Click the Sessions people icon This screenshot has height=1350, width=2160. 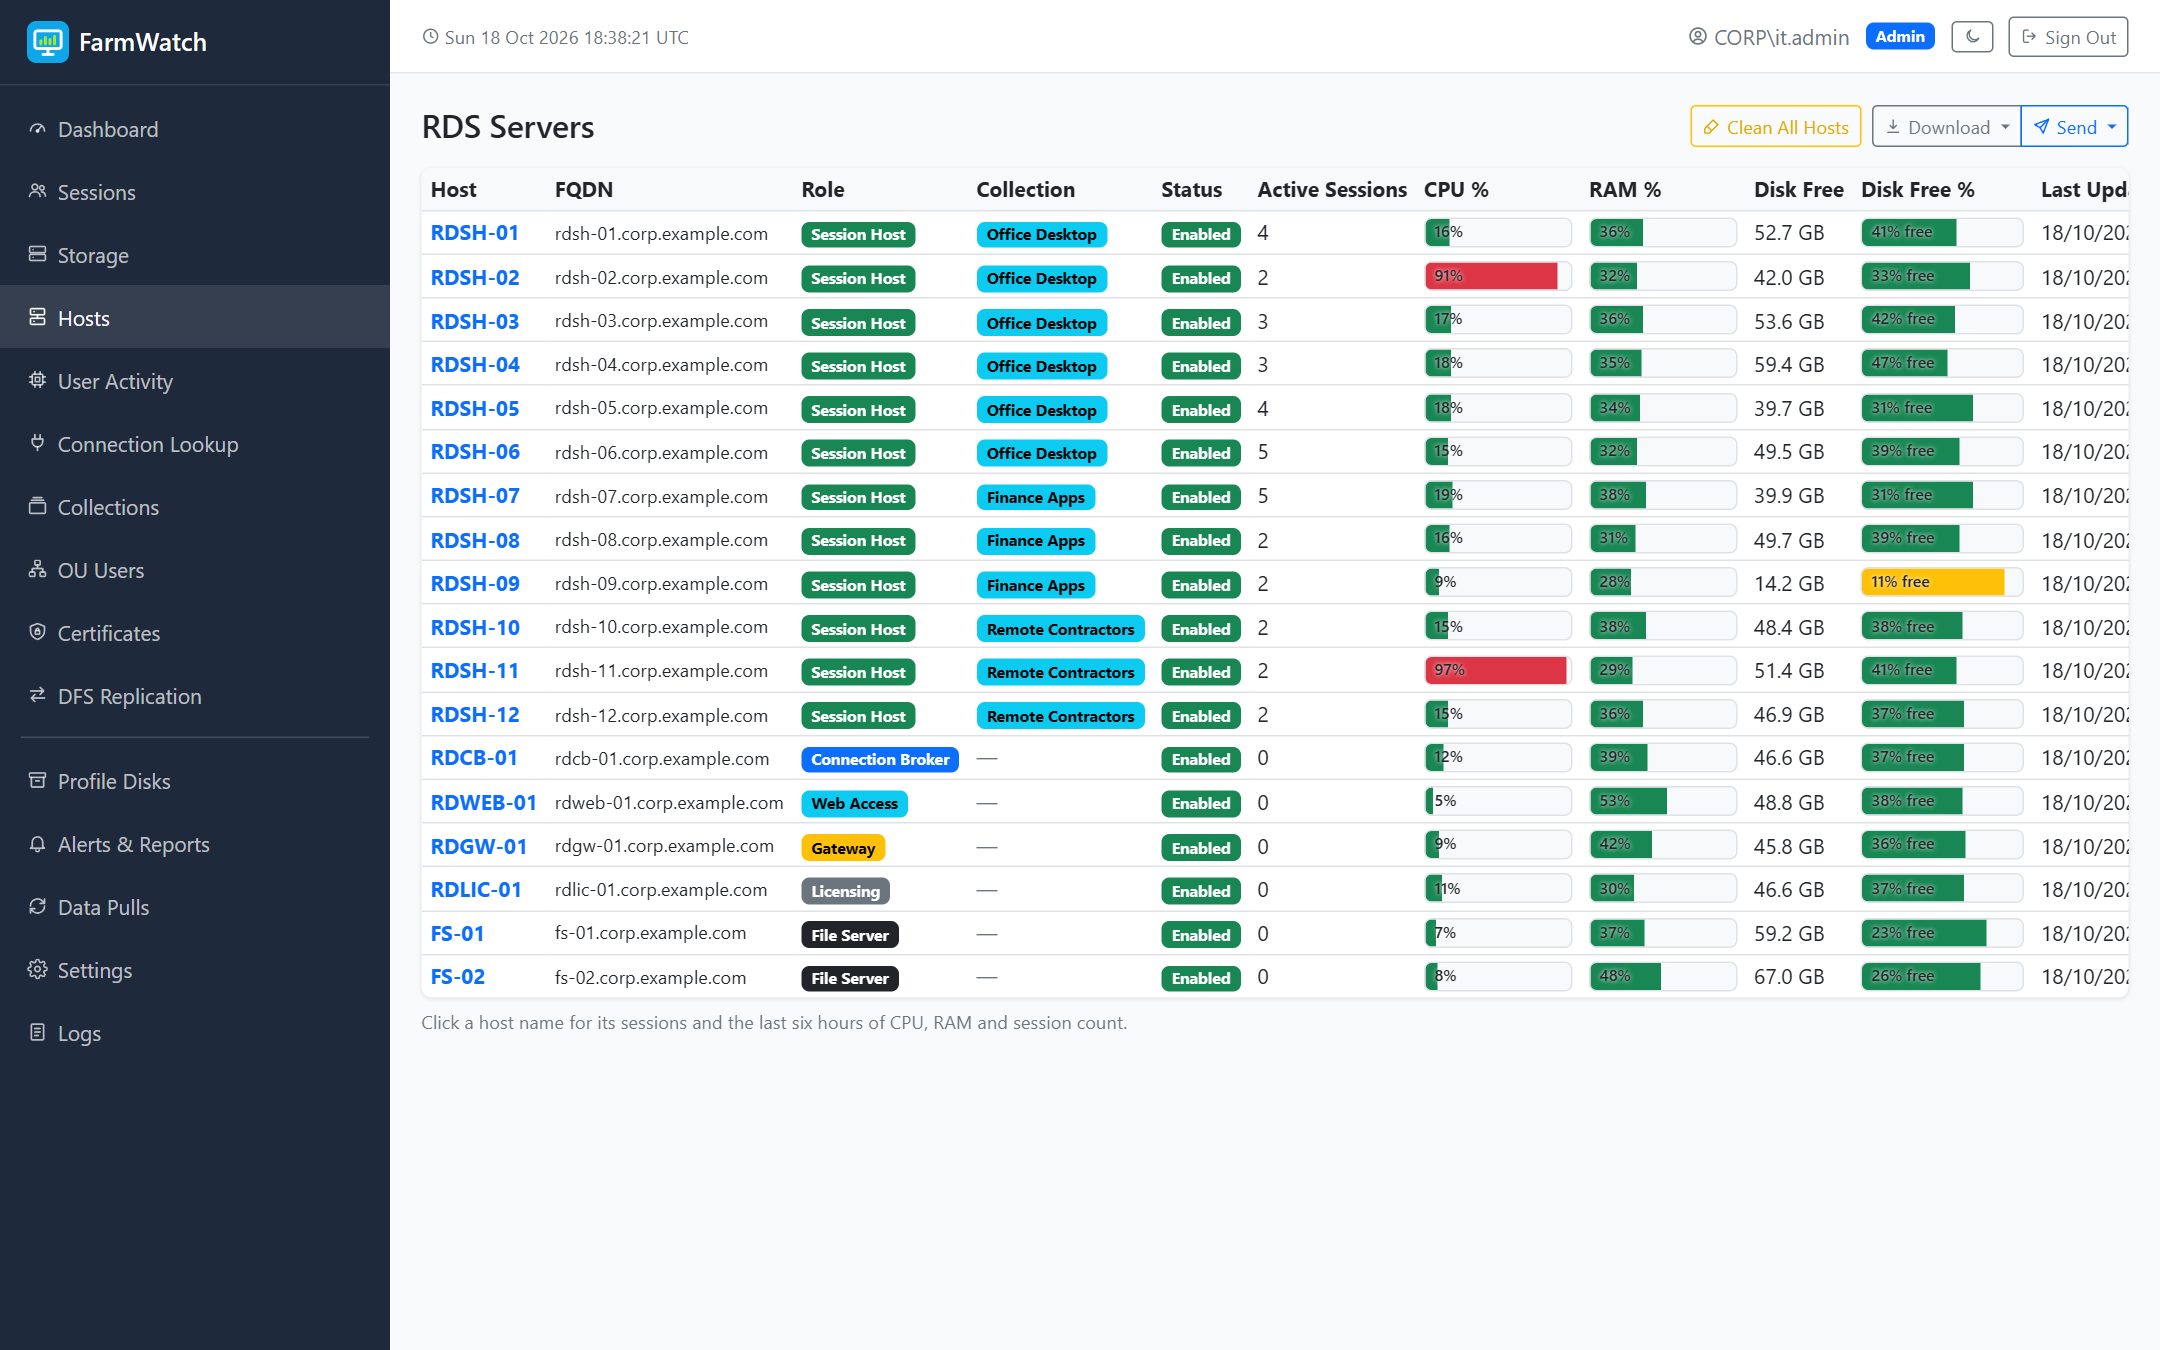click(x=38, y=191)
